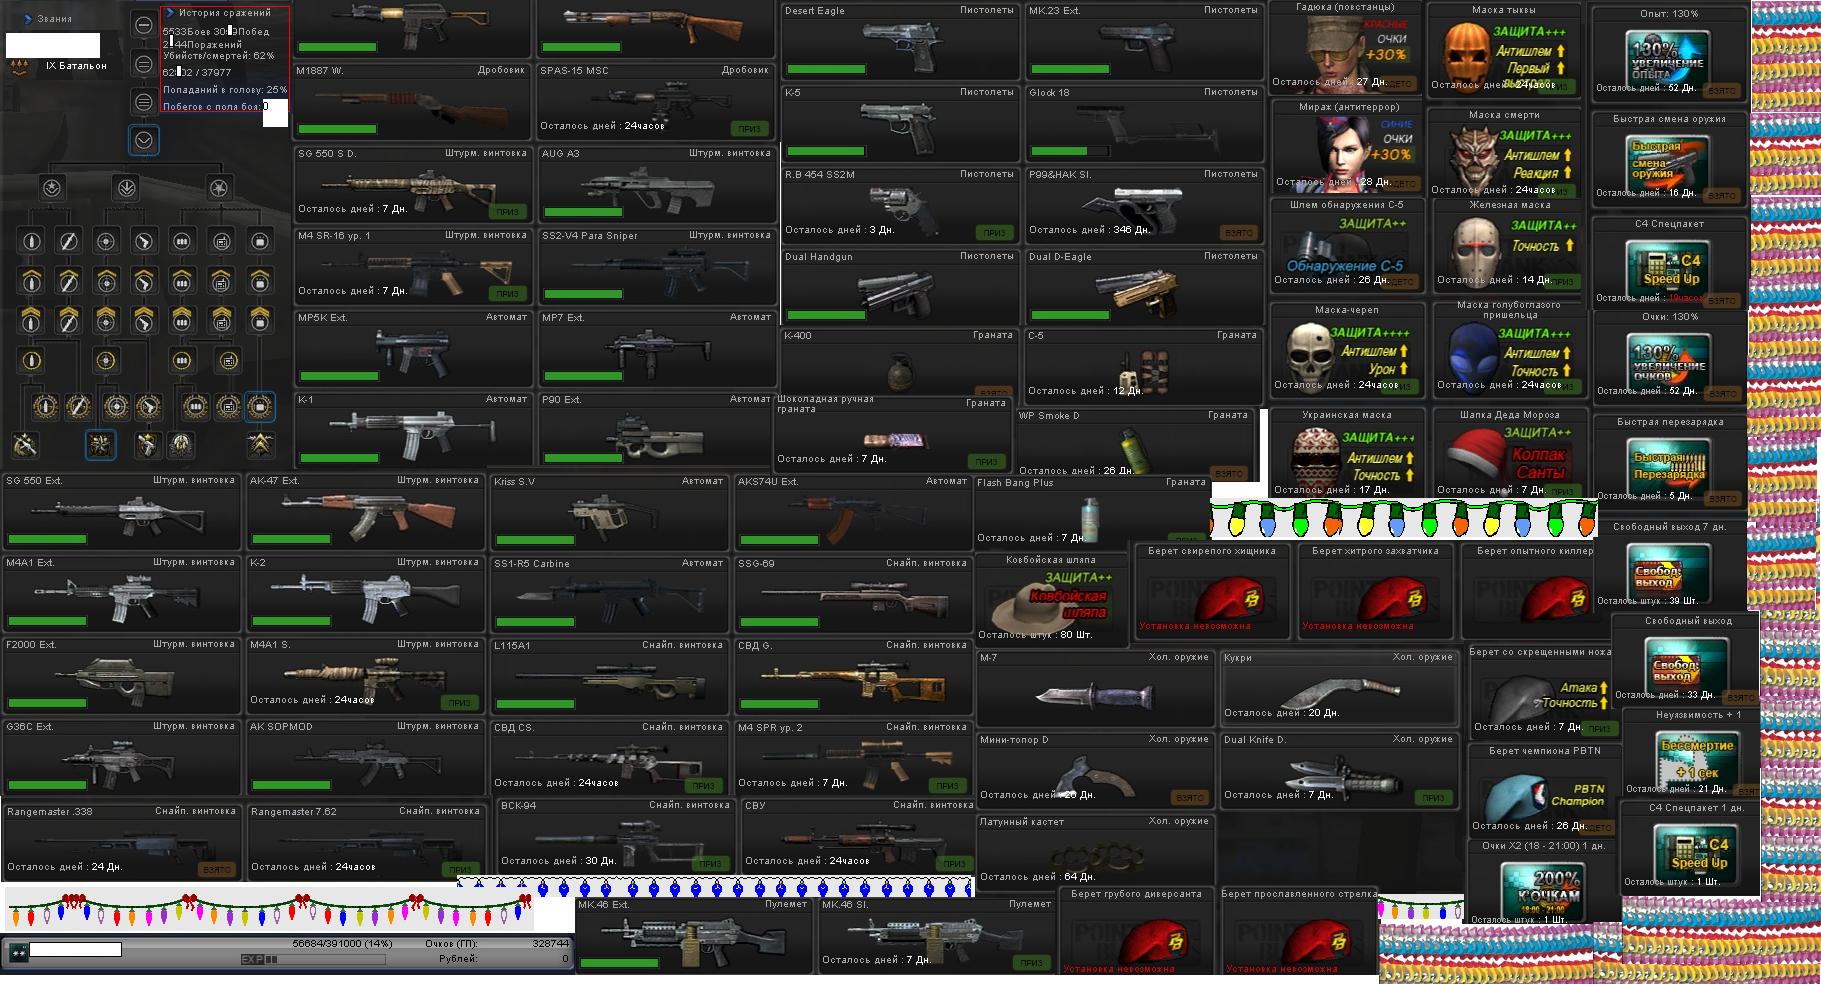
Task: Expand the chevron-down button in rank tree
Action: click(144, 140)
